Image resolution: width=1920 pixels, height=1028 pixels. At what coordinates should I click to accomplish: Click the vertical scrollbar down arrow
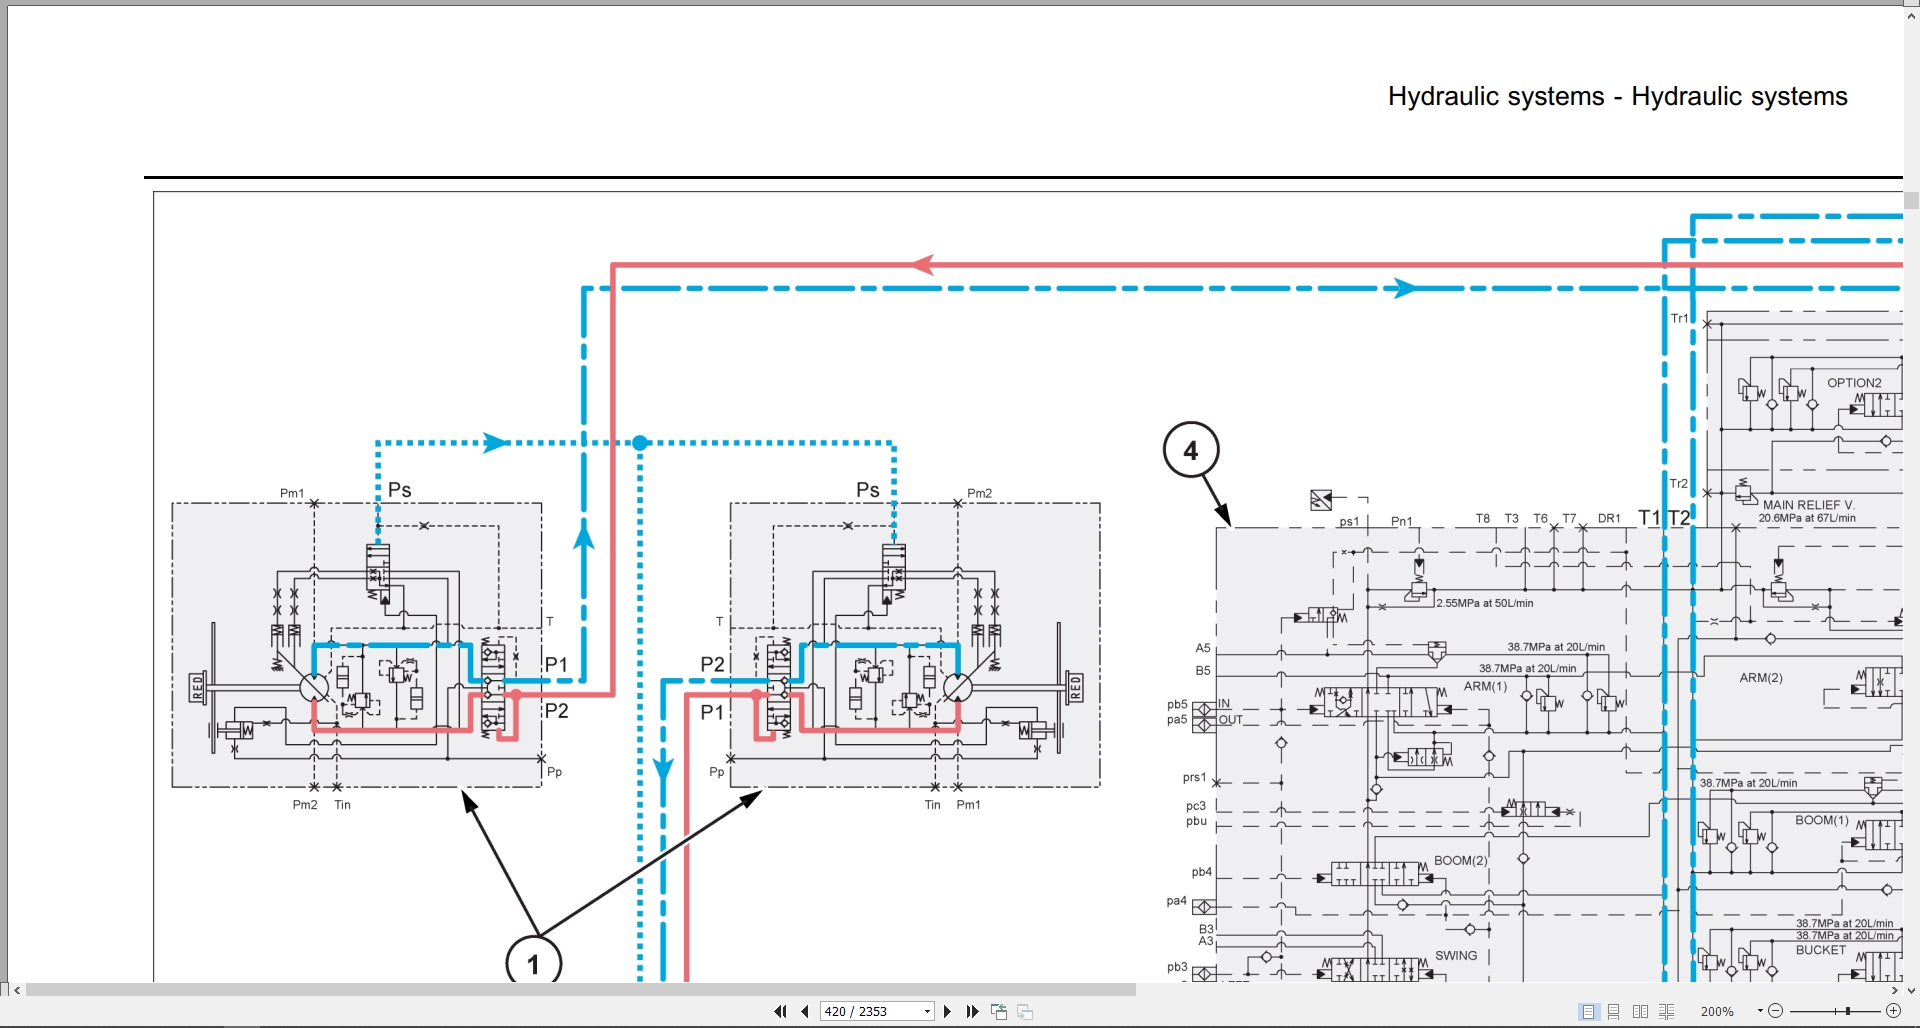coord(1911,990)
